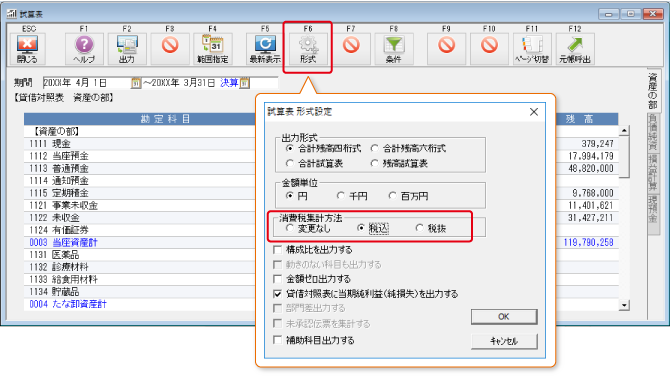The image size is (671, 376).
Task: Open the F8 条件 filter icon
Action: pos(394,49)
